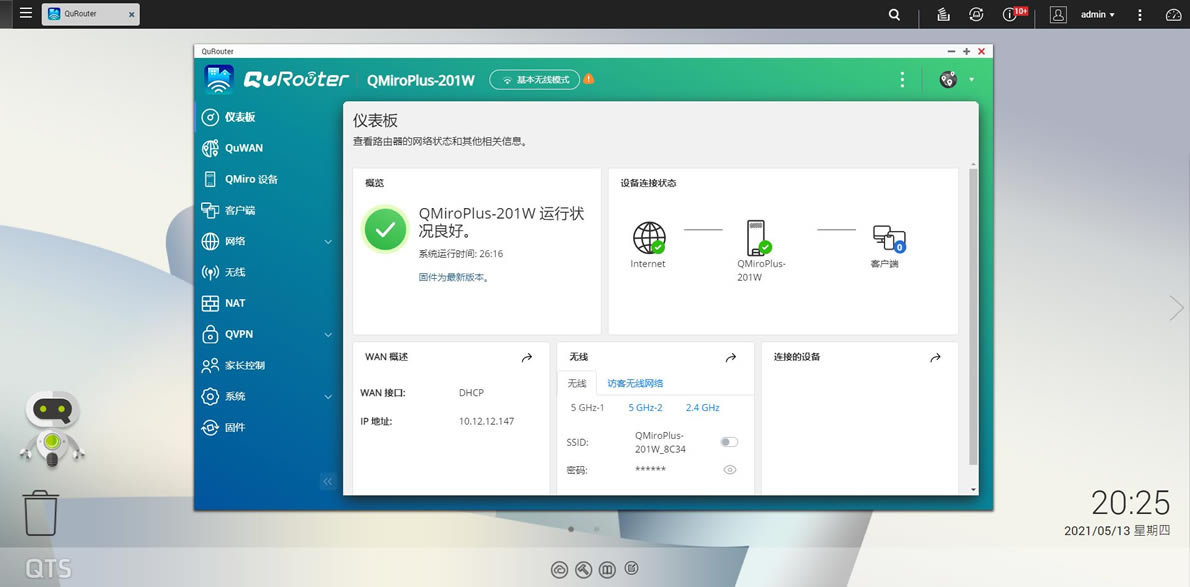The width and height of the screenshot is (1190, 587).
Task: Click the search magnifier in top bar
Action: [895, 14]
